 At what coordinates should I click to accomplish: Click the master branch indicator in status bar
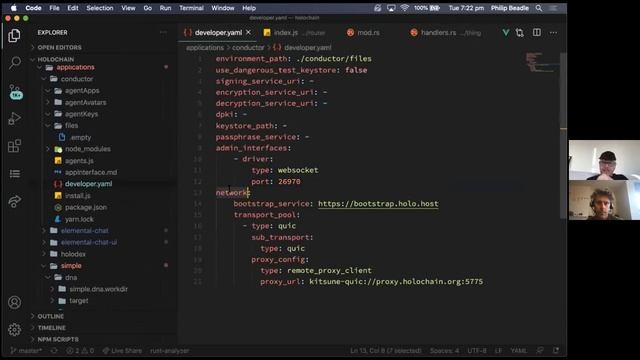[x=26, y=351]
